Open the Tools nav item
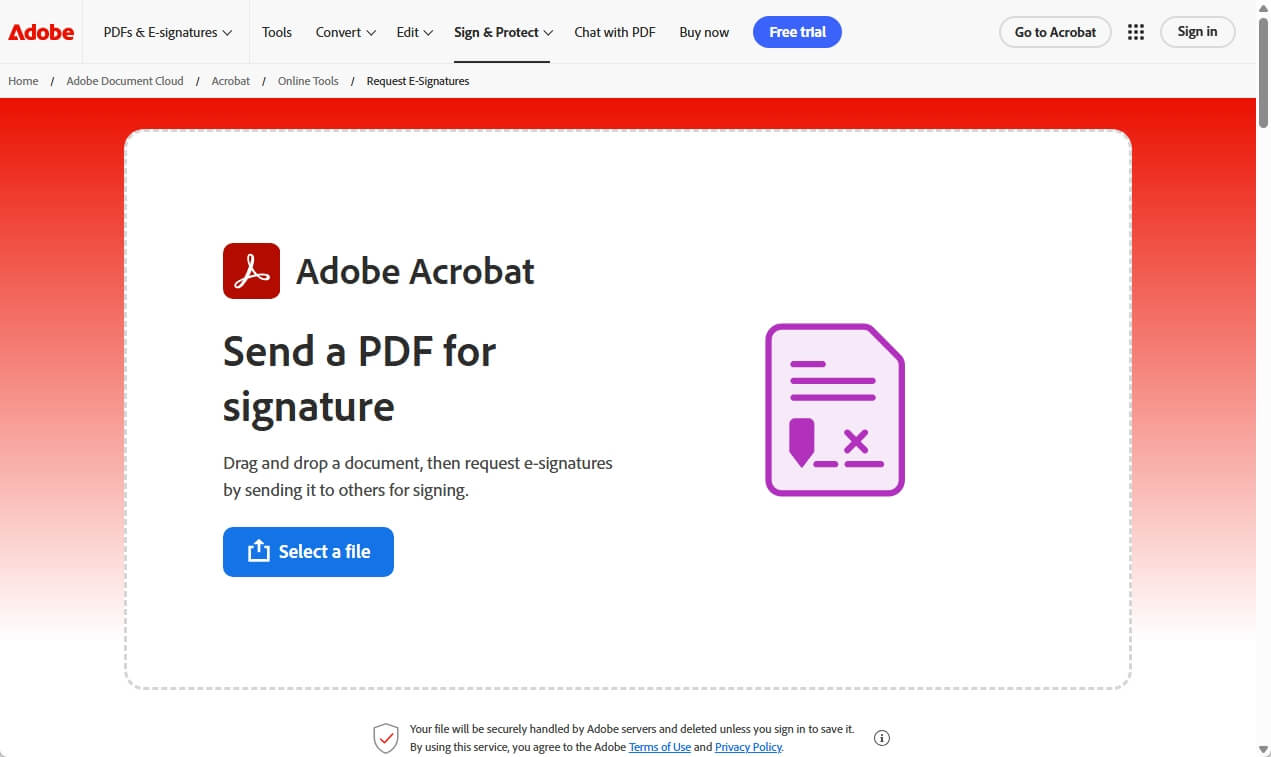The image size is (1271, 757). pos(277,32)
